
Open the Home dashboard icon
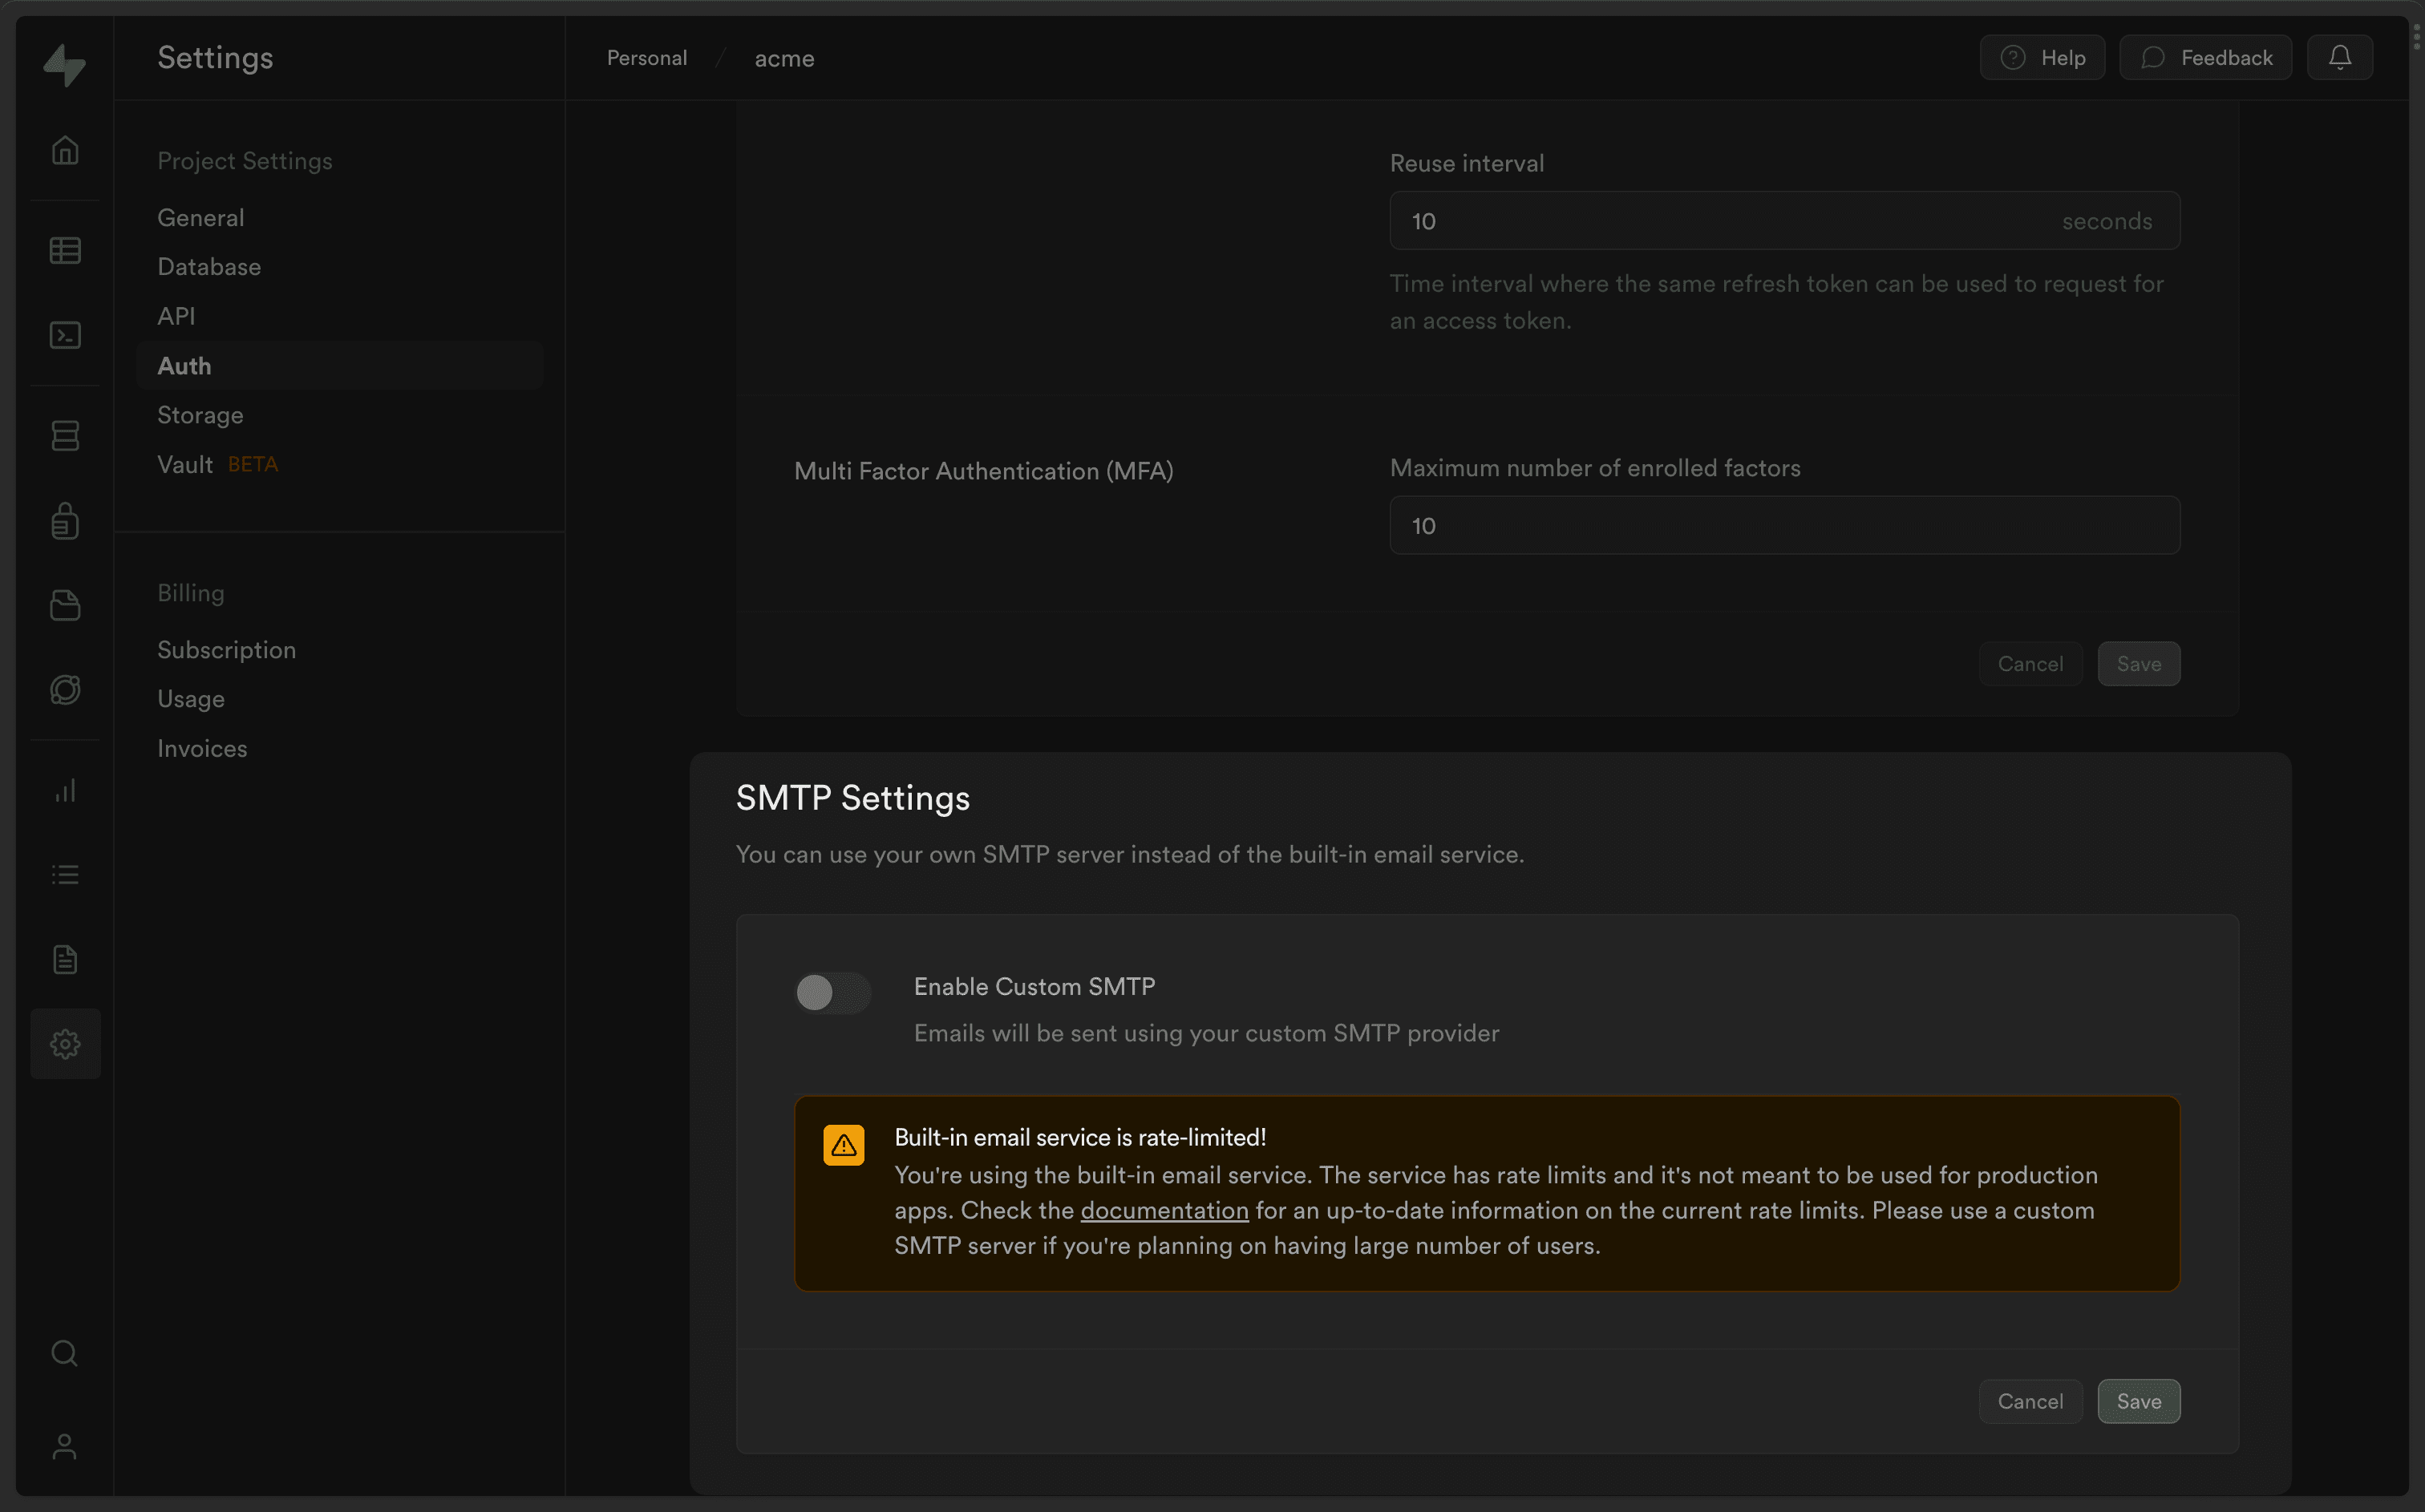point(65,148)
